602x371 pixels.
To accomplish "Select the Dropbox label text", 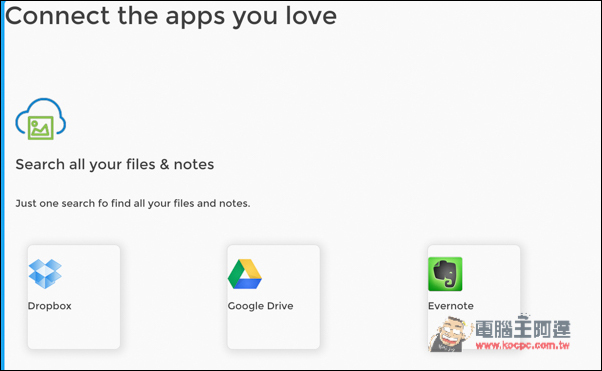I will (50, 306).
